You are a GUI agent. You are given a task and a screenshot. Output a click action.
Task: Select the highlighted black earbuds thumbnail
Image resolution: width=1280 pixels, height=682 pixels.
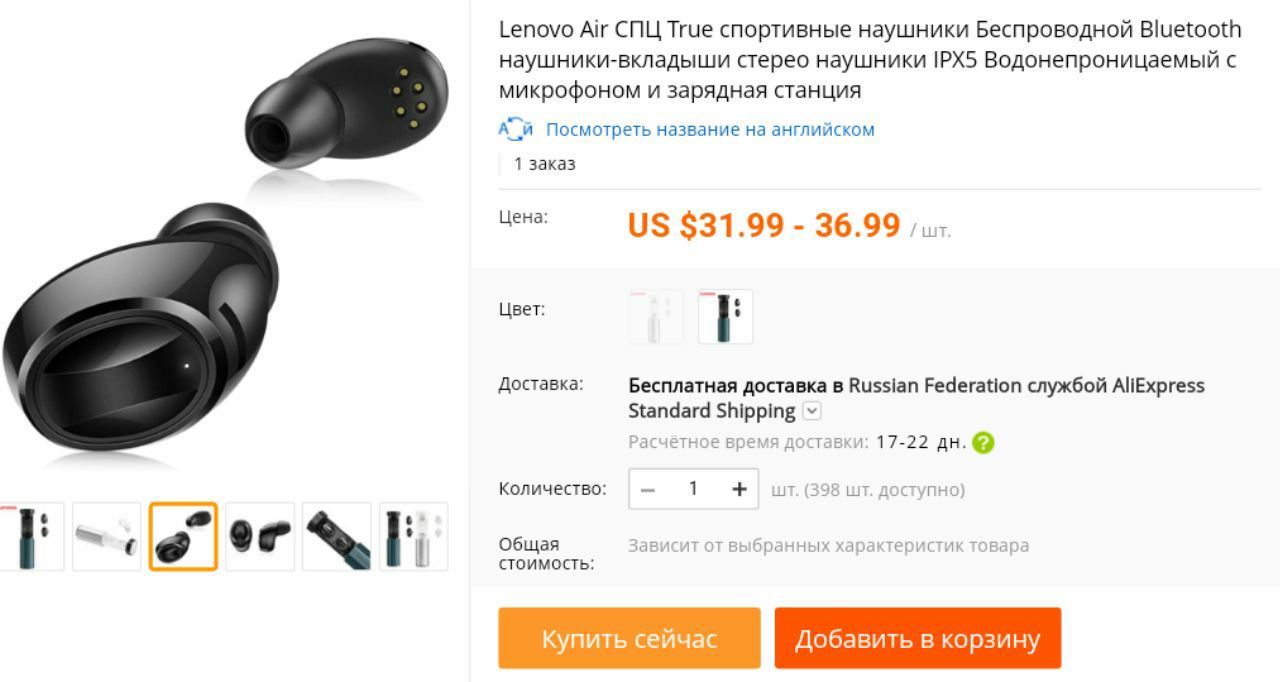pos(183,536)
